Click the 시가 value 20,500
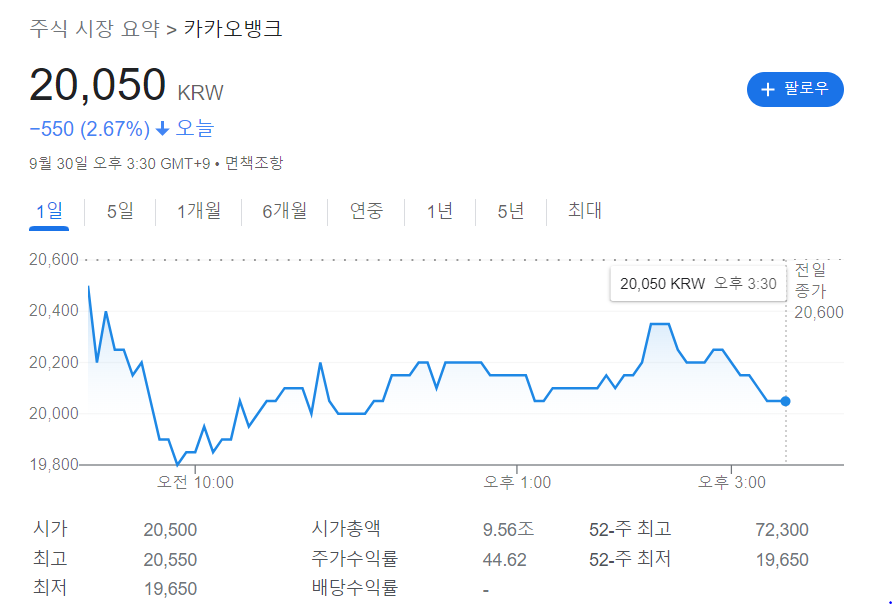 coord(170,530)
